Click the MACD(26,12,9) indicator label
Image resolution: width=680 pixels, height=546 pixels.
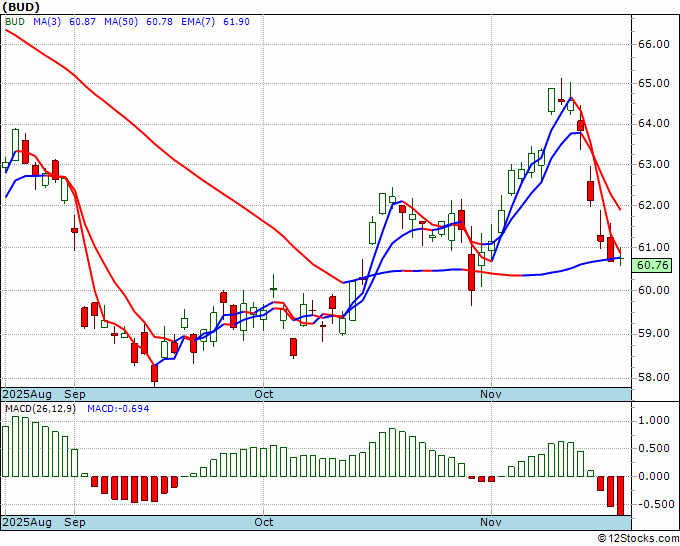tap(40, 409)
